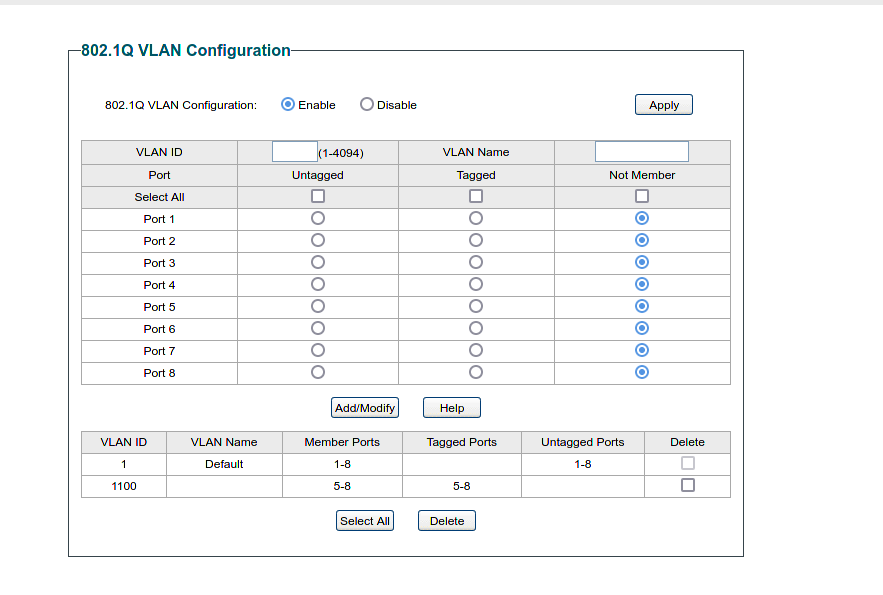Tick the Delete checkbox for VLAN 1100
The height and width of the screenshot is (595, 883).
687,485
